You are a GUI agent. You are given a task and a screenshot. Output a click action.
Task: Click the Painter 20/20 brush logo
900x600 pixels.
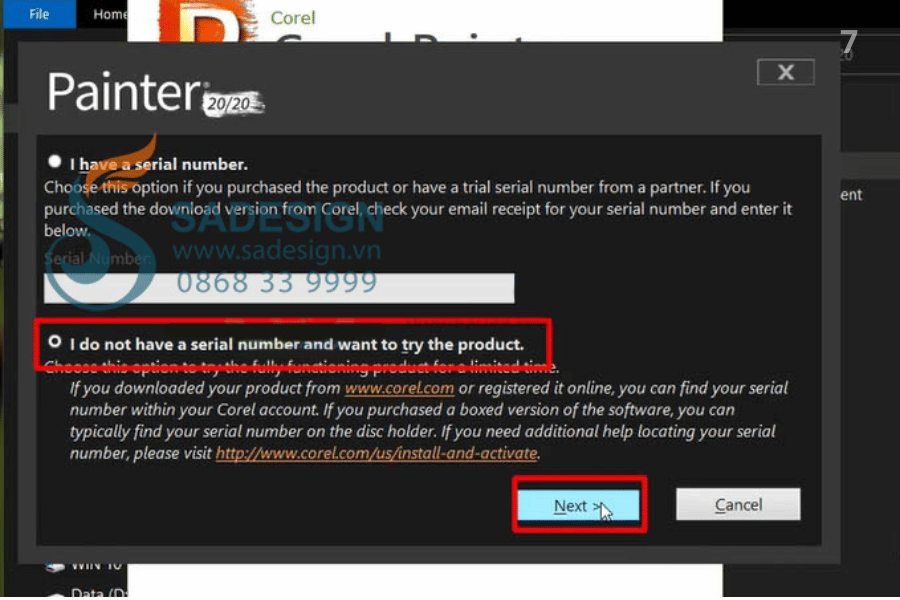(155, 93)
